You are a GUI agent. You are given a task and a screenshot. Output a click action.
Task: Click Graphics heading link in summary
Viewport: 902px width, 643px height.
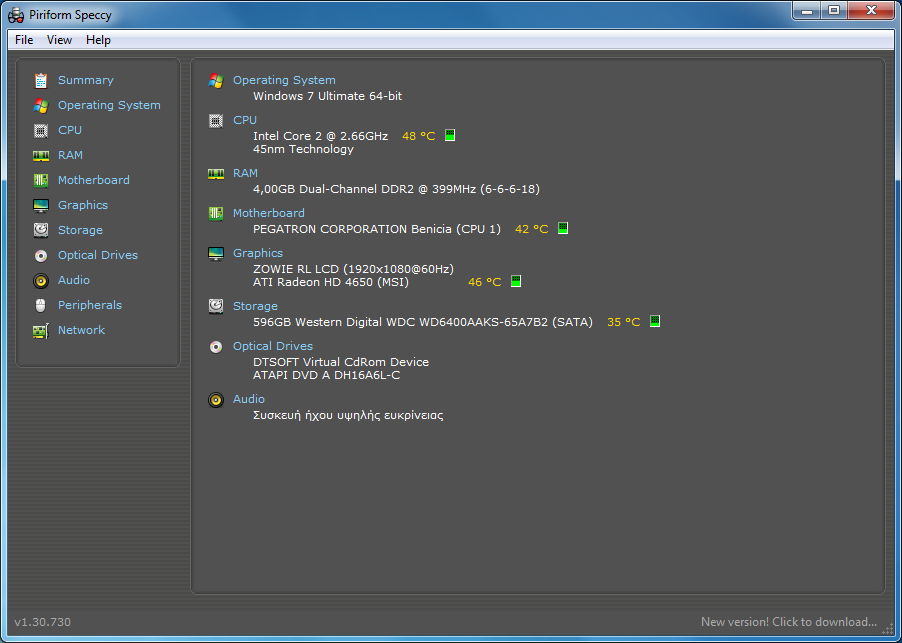(x=258, y=253)
